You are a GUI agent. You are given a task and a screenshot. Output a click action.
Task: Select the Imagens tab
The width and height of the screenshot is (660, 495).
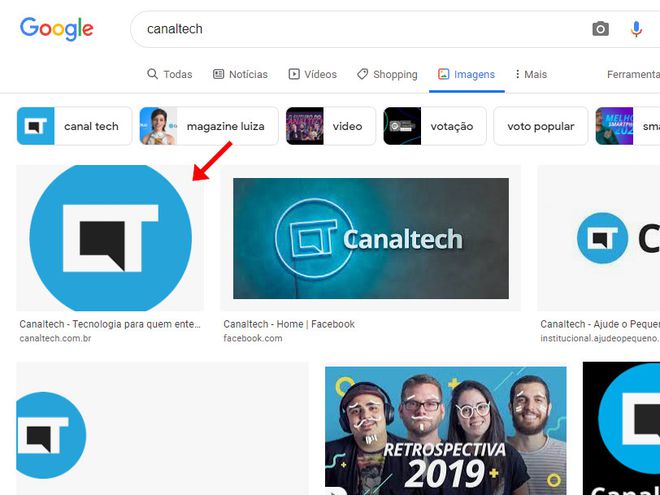466,74
